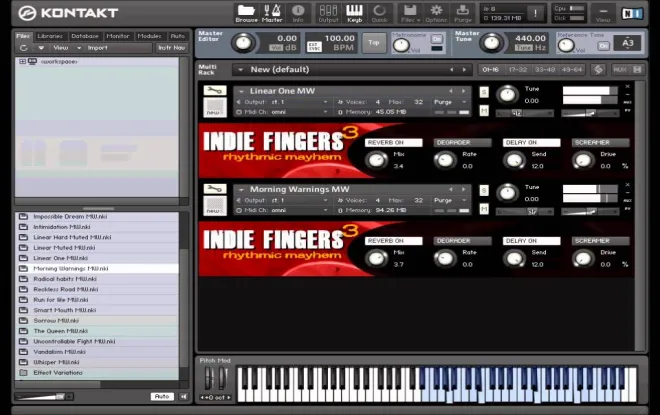Click the Purge toolbar icon
The height and width of the screenshot is (415, 660).
(463, 13)
